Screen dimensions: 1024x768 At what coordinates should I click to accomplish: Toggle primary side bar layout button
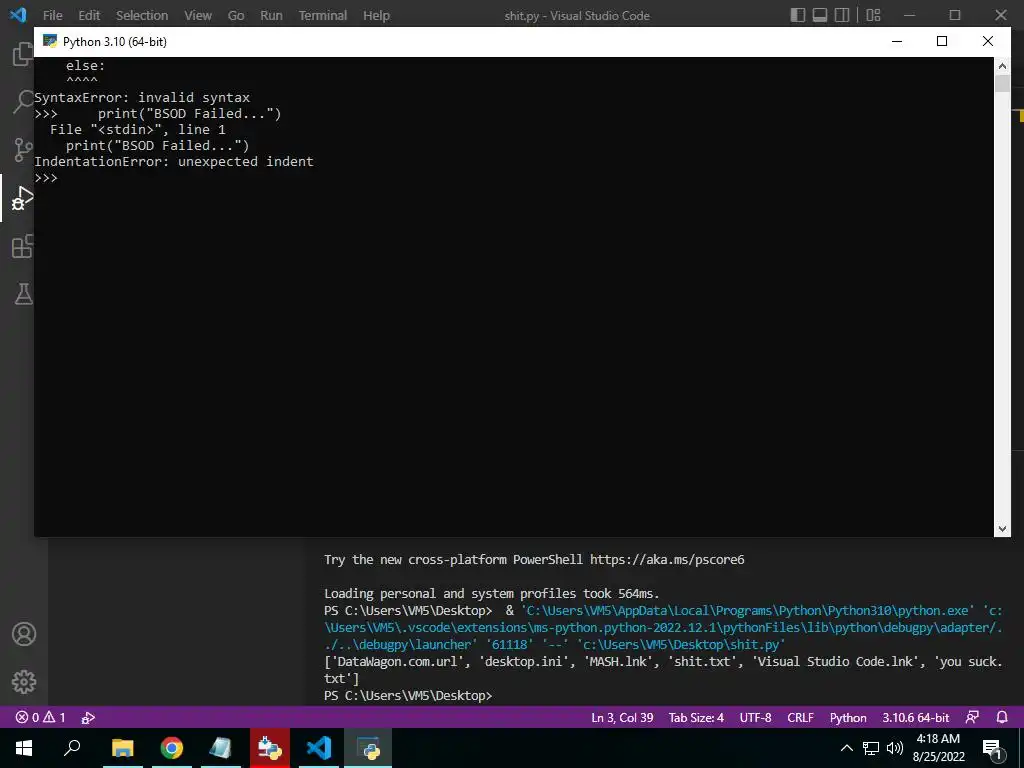click(797, 15)
